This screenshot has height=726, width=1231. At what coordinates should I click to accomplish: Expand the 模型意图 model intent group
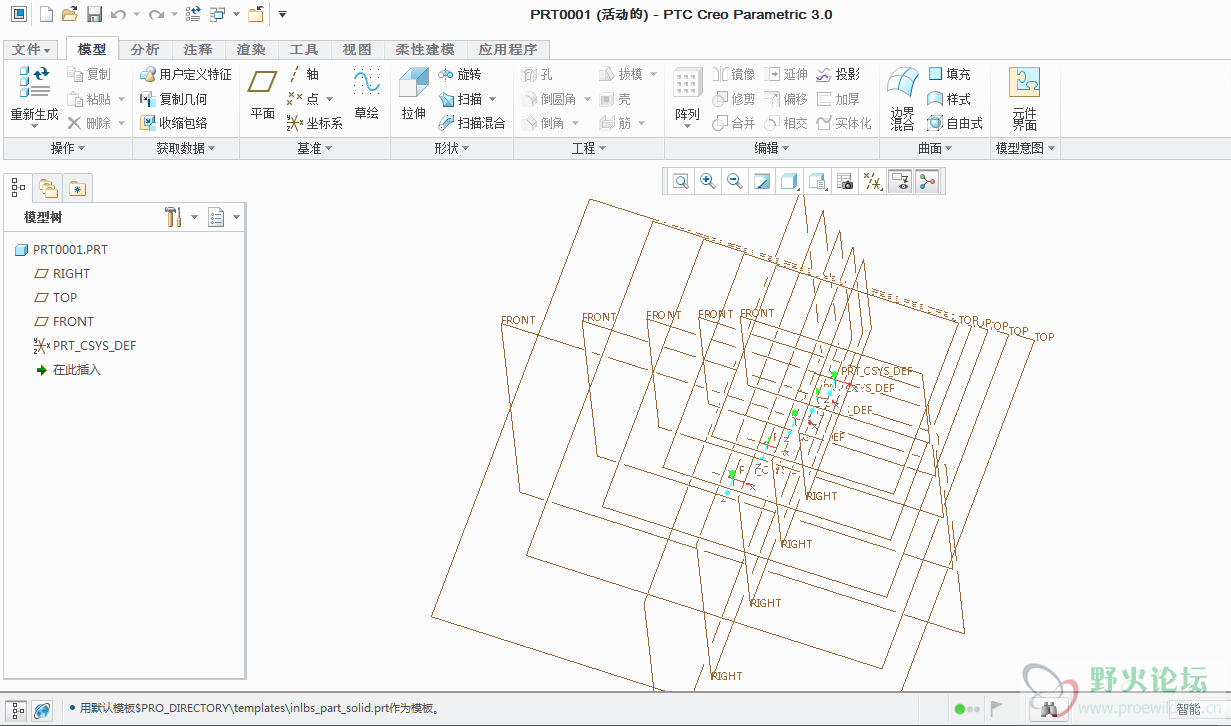[x=1026, y=148]
